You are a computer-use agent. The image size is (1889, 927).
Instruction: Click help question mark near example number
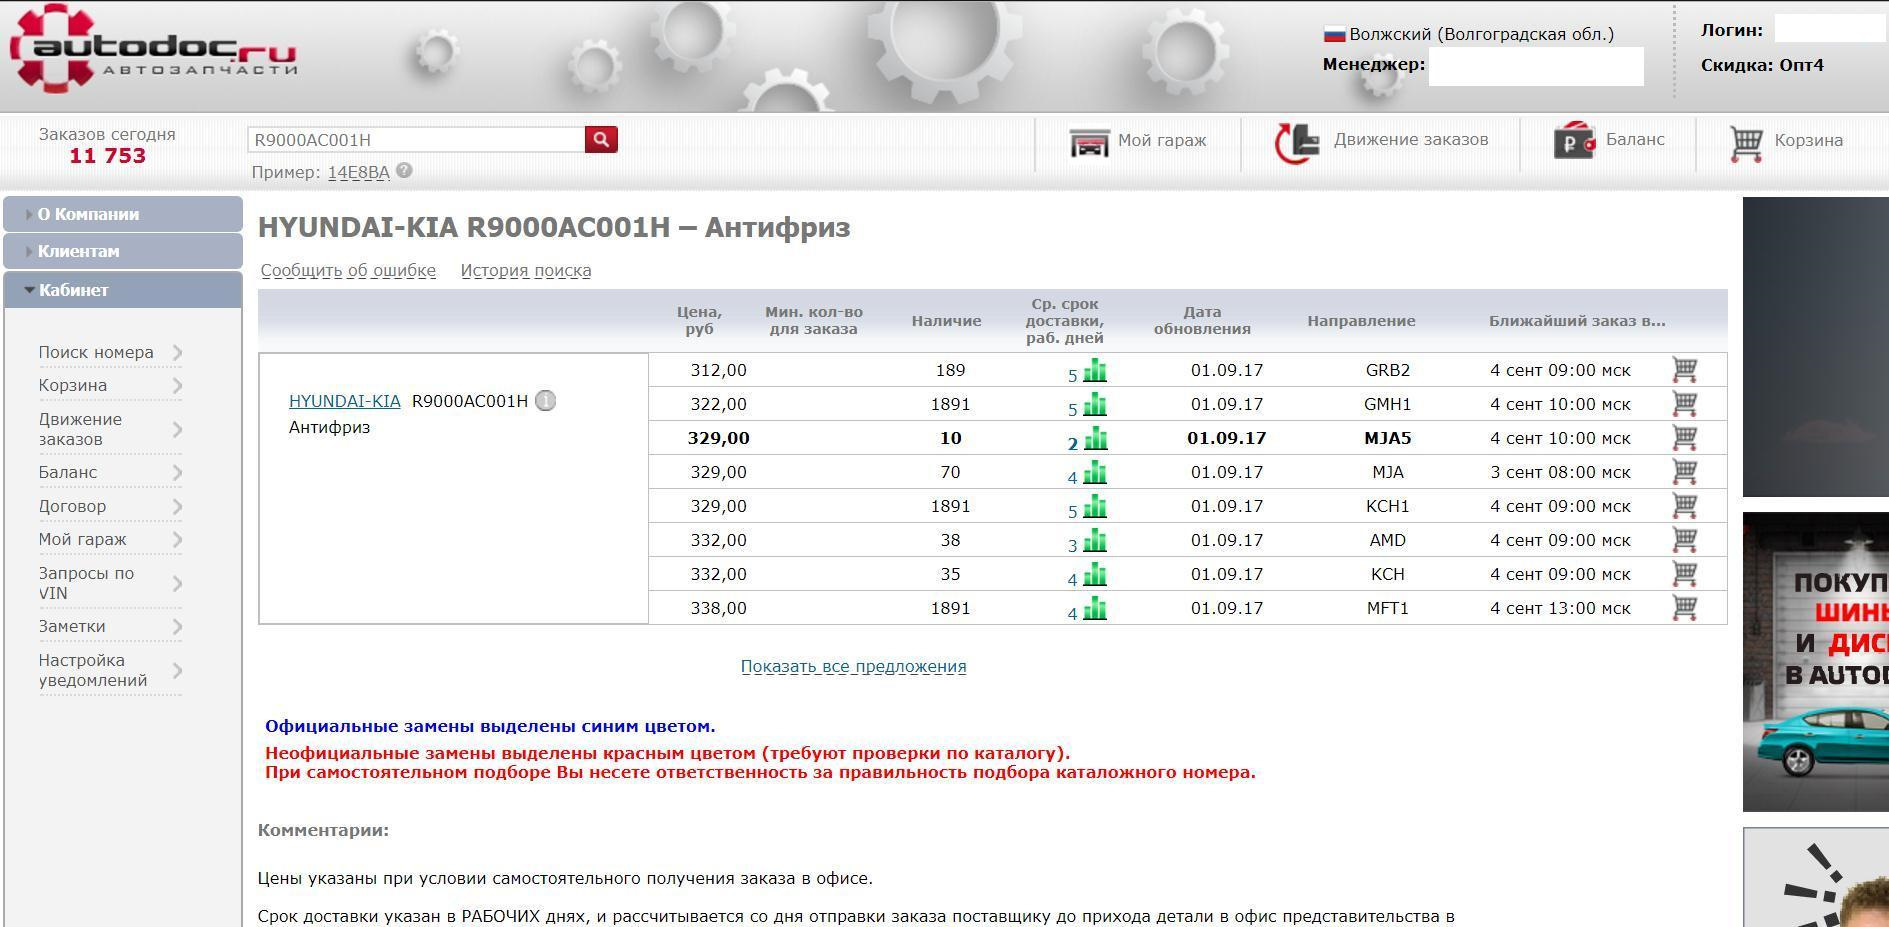pyautogui.click(x=404, y=171)
